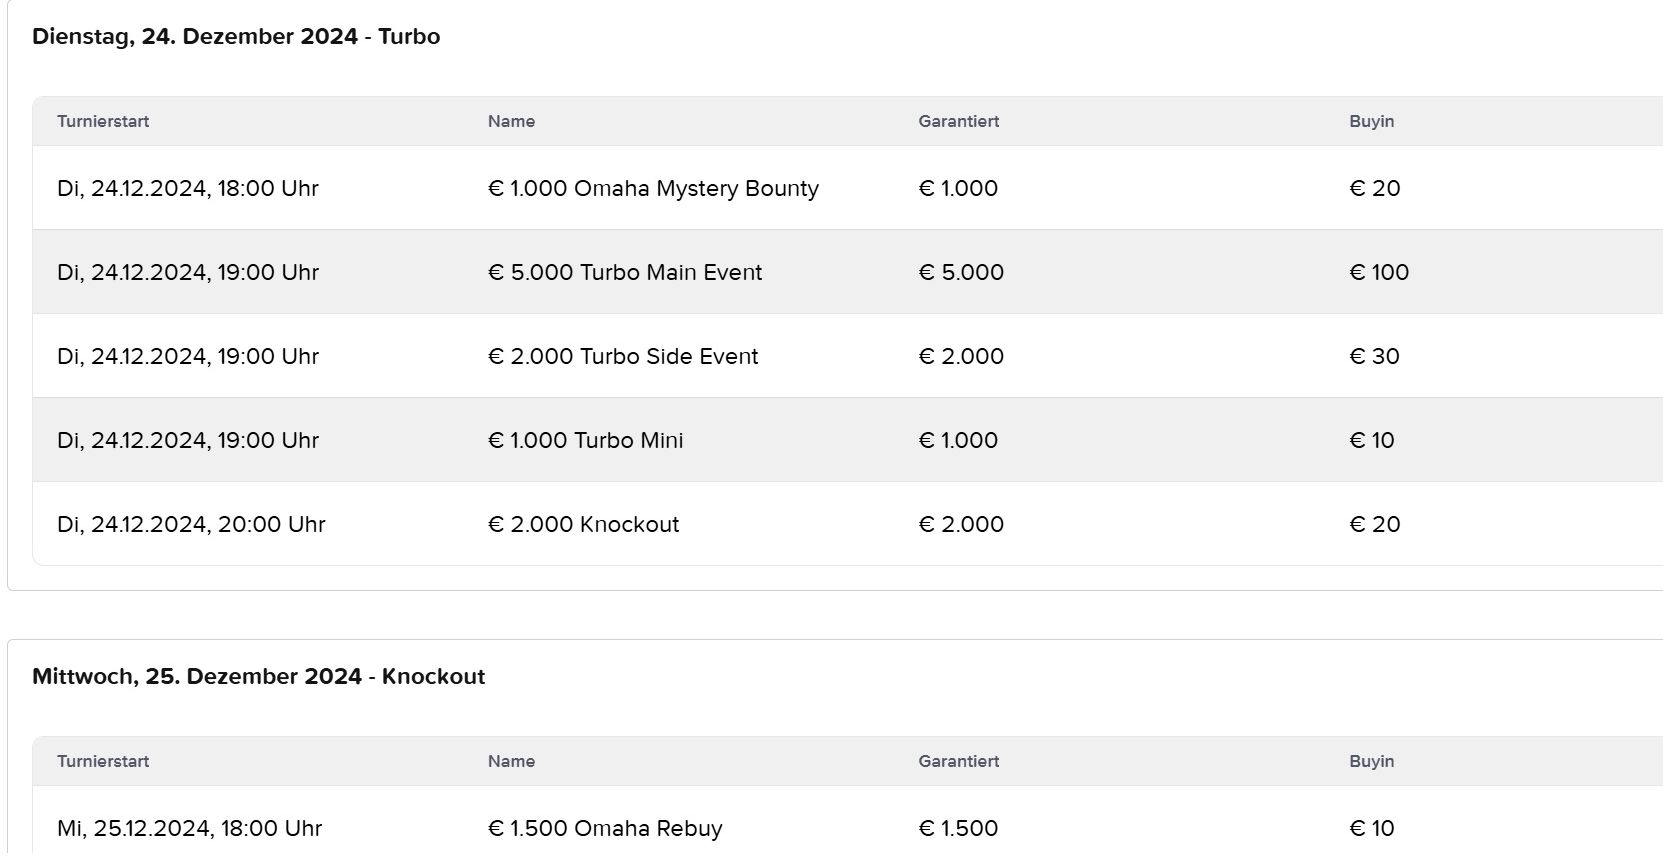Select the 18:00 Uhr start time on 24.12.2024
Image resolution: width=1663 pixels, height=857 pixels.
pos(188,188)
